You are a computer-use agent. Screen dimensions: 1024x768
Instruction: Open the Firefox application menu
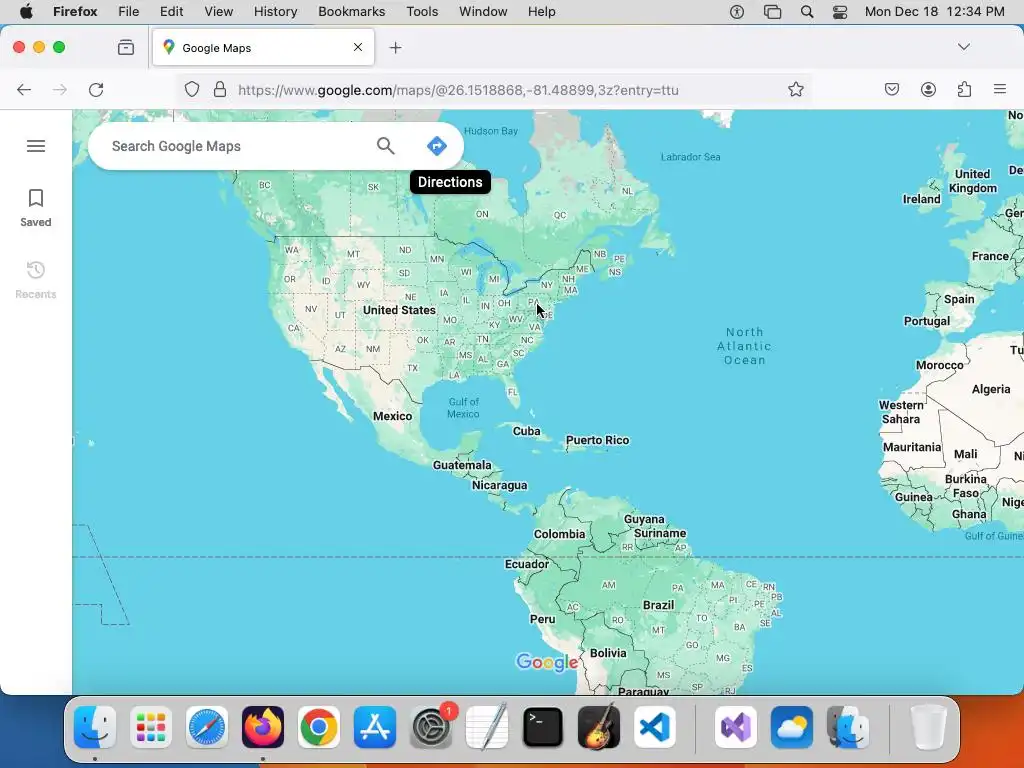click(x=1000, y=89)
